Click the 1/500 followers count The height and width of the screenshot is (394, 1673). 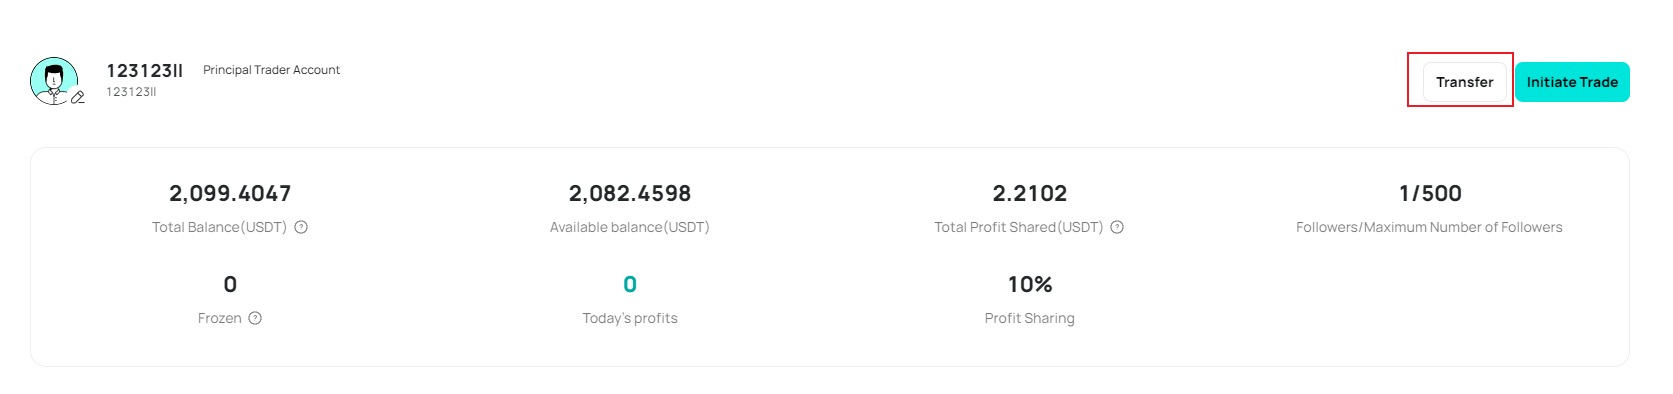tap(1430, 193)
